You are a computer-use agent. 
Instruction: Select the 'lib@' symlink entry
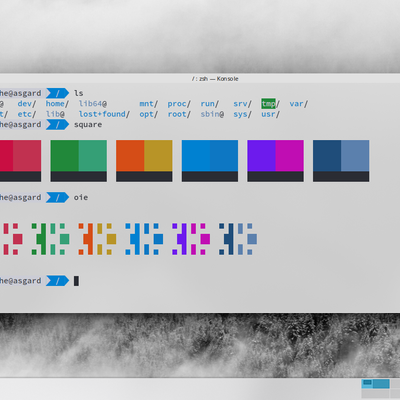pos(55,114)
